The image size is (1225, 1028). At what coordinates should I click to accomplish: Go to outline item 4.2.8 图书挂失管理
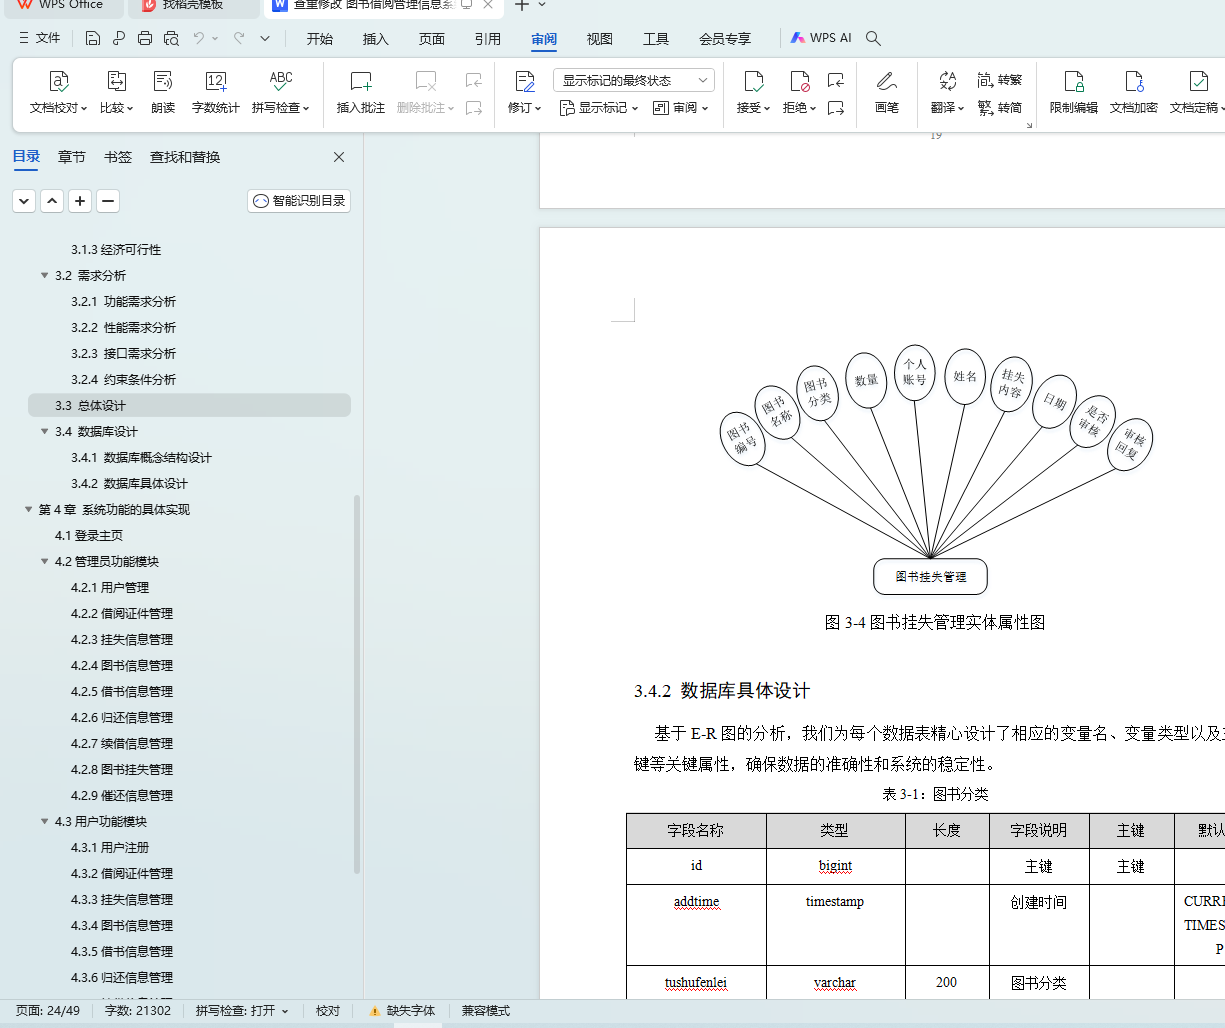pos(122,769)
